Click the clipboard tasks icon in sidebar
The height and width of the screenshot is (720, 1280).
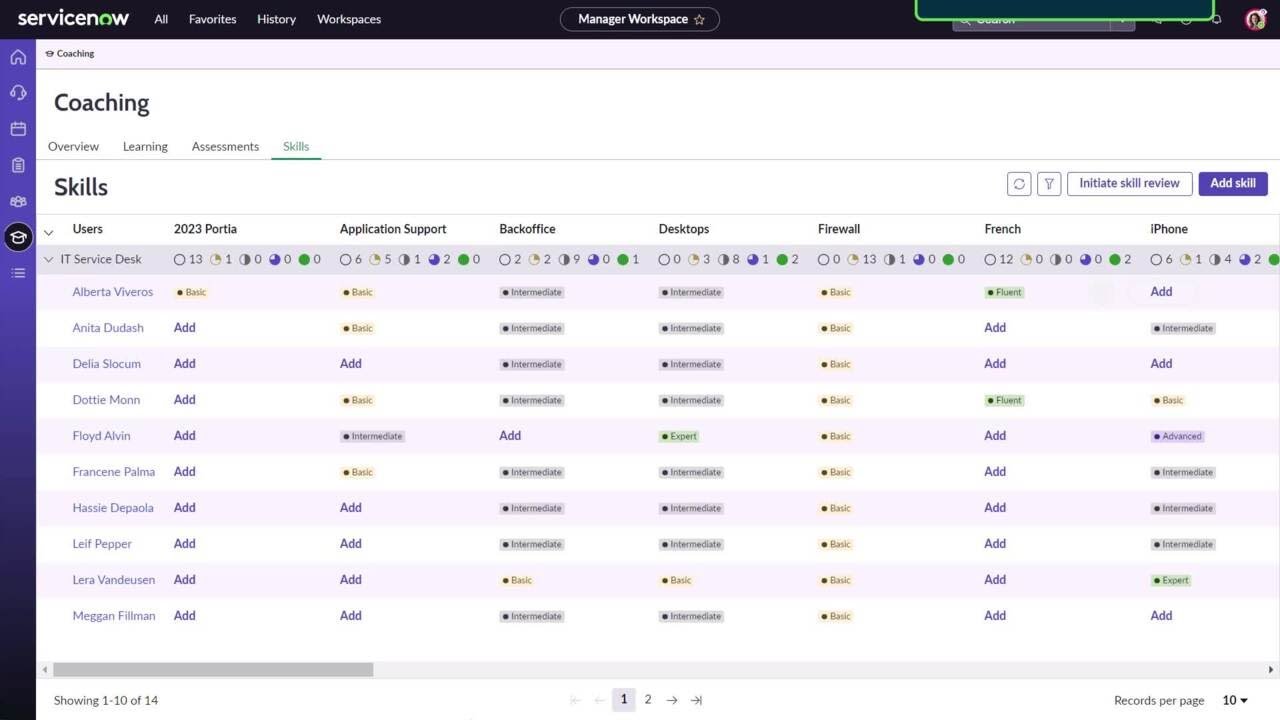[18, 164]
